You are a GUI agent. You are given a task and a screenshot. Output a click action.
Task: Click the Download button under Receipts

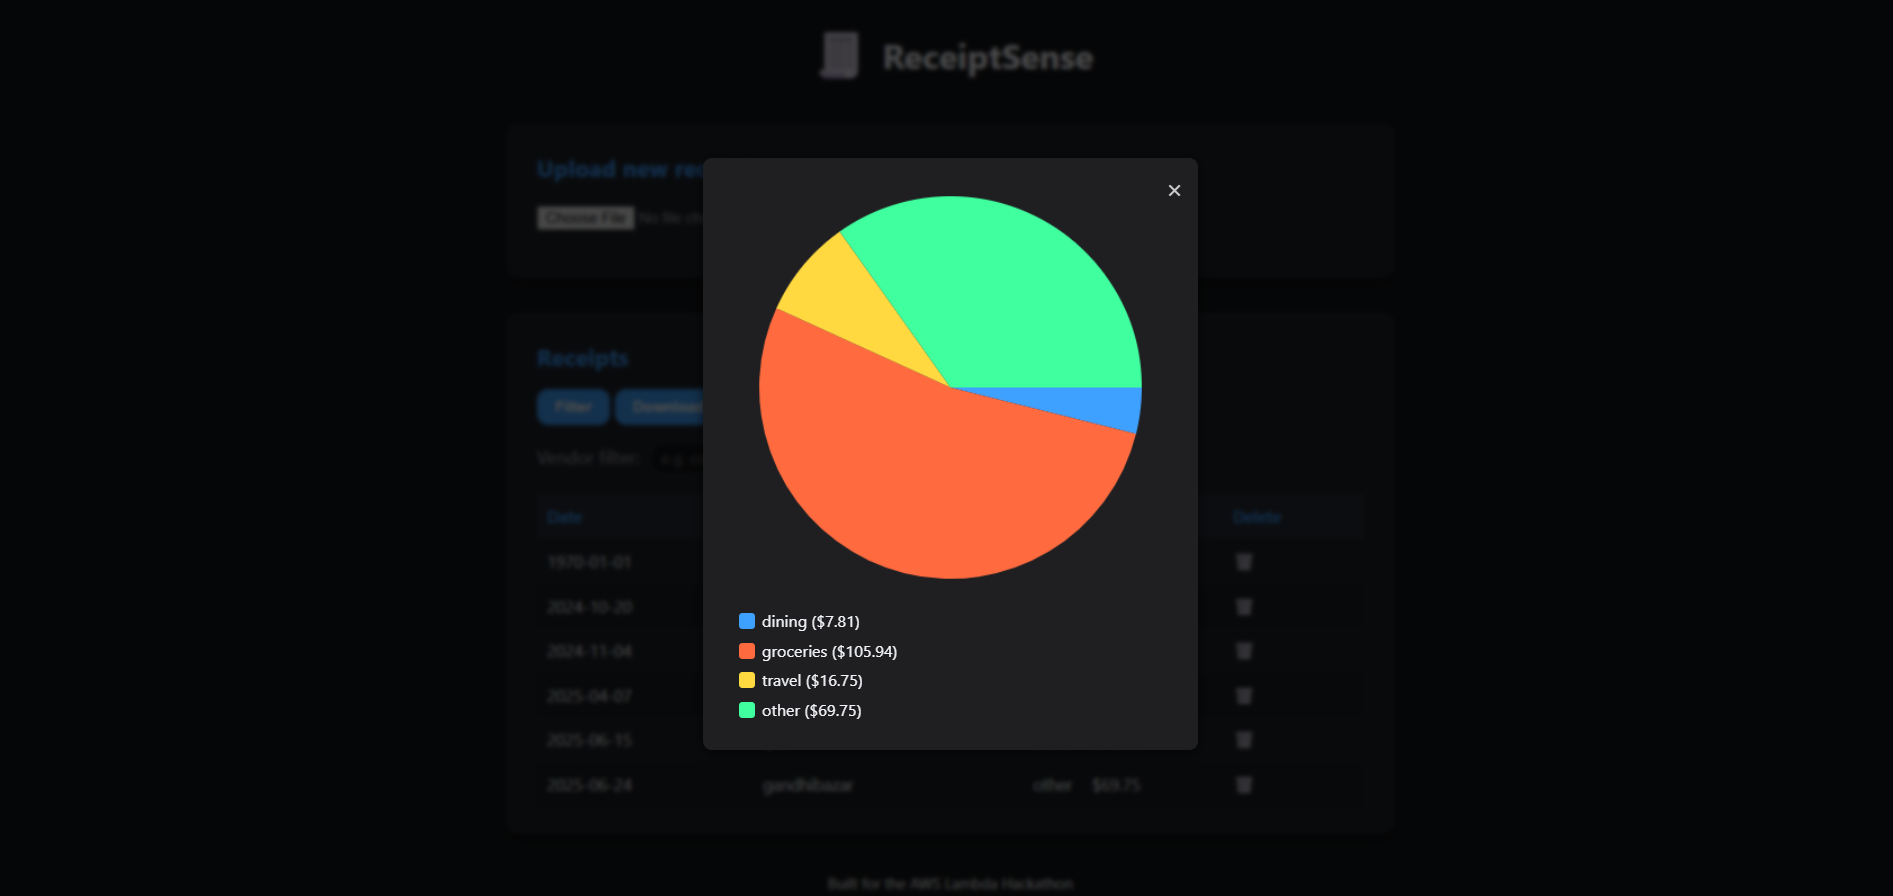[660, 407]
